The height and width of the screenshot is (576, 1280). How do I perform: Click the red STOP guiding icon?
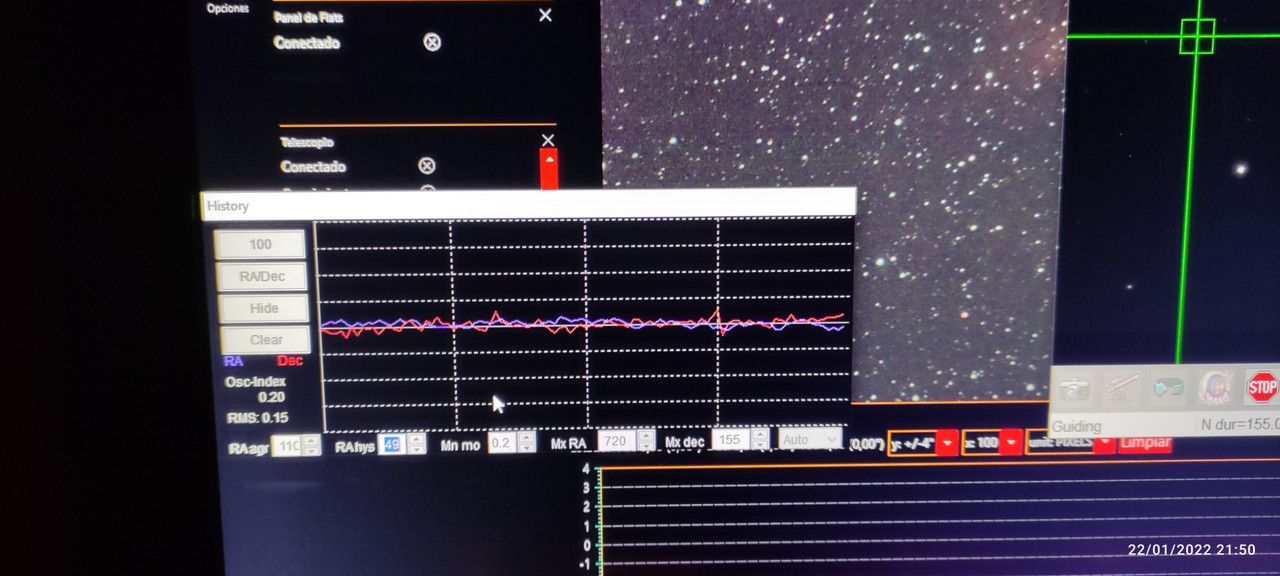(1262, 387)
